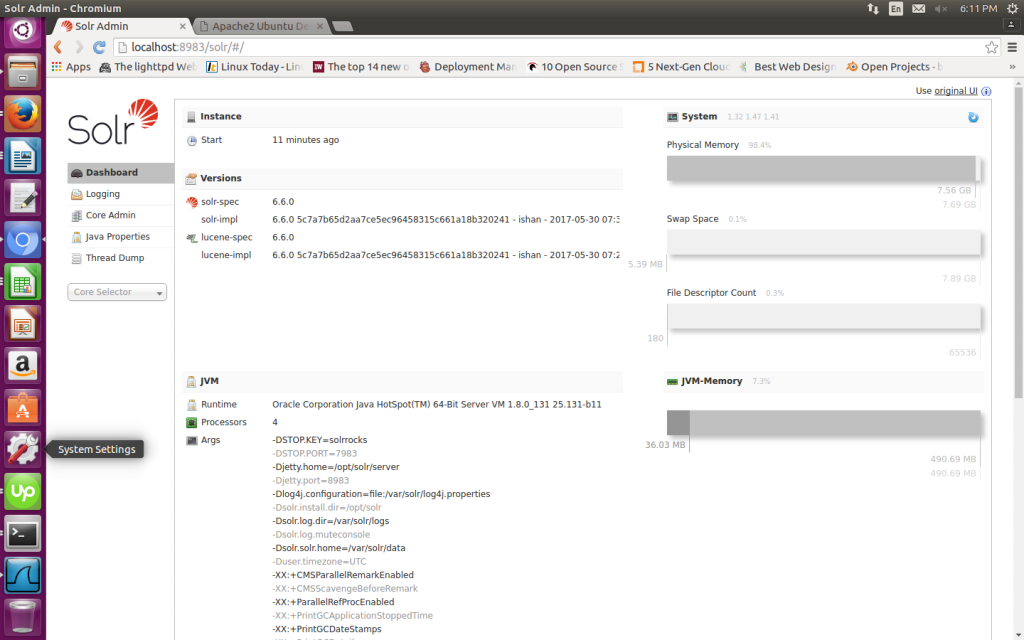Click the JVM-Memory usage bar

point(824,423)
